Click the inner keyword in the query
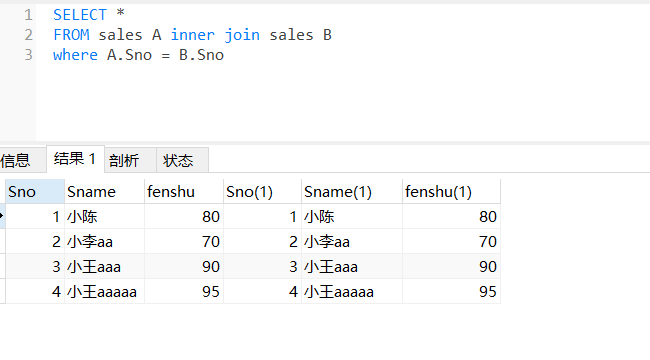The height and width of the screenshot is (360, 650). 193,35
